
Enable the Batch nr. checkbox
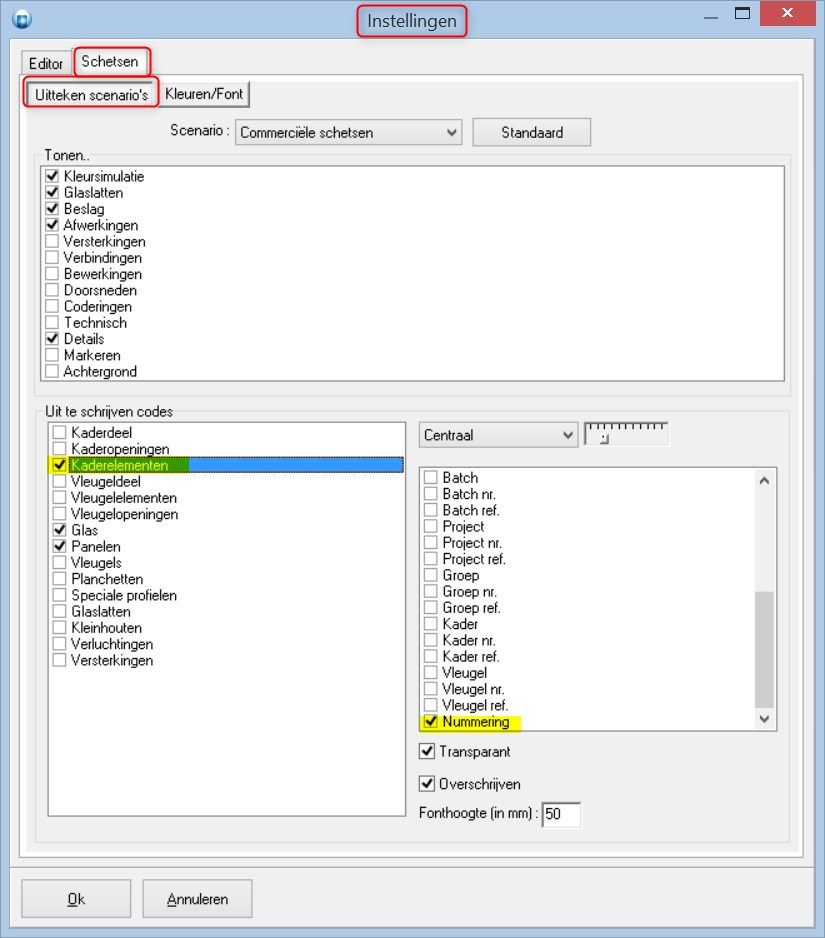431,494
